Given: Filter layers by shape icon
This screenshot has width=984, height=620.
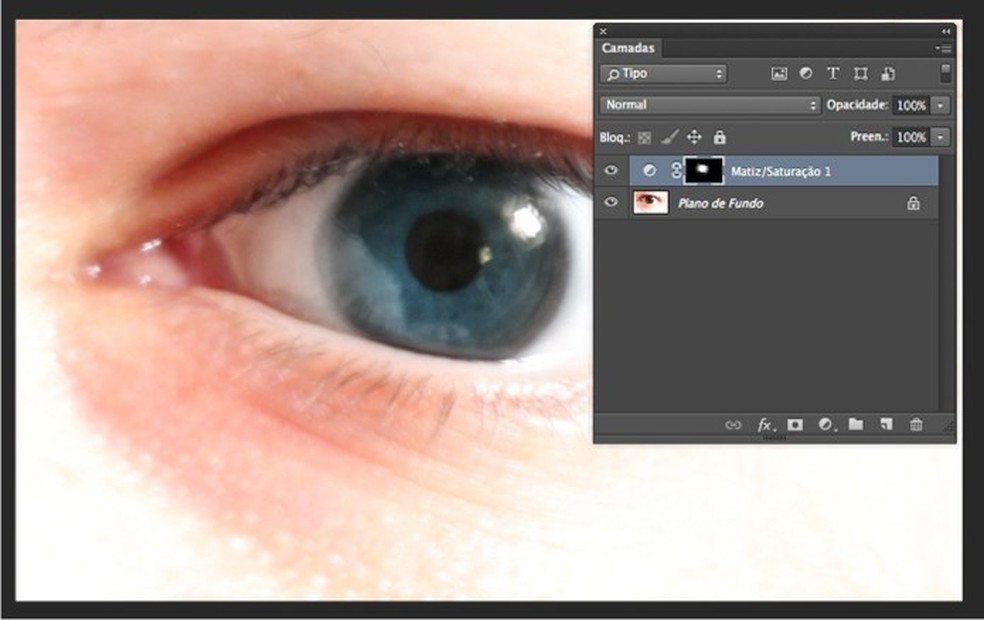Looking at the screenshot, I should (x=860, y=74).
